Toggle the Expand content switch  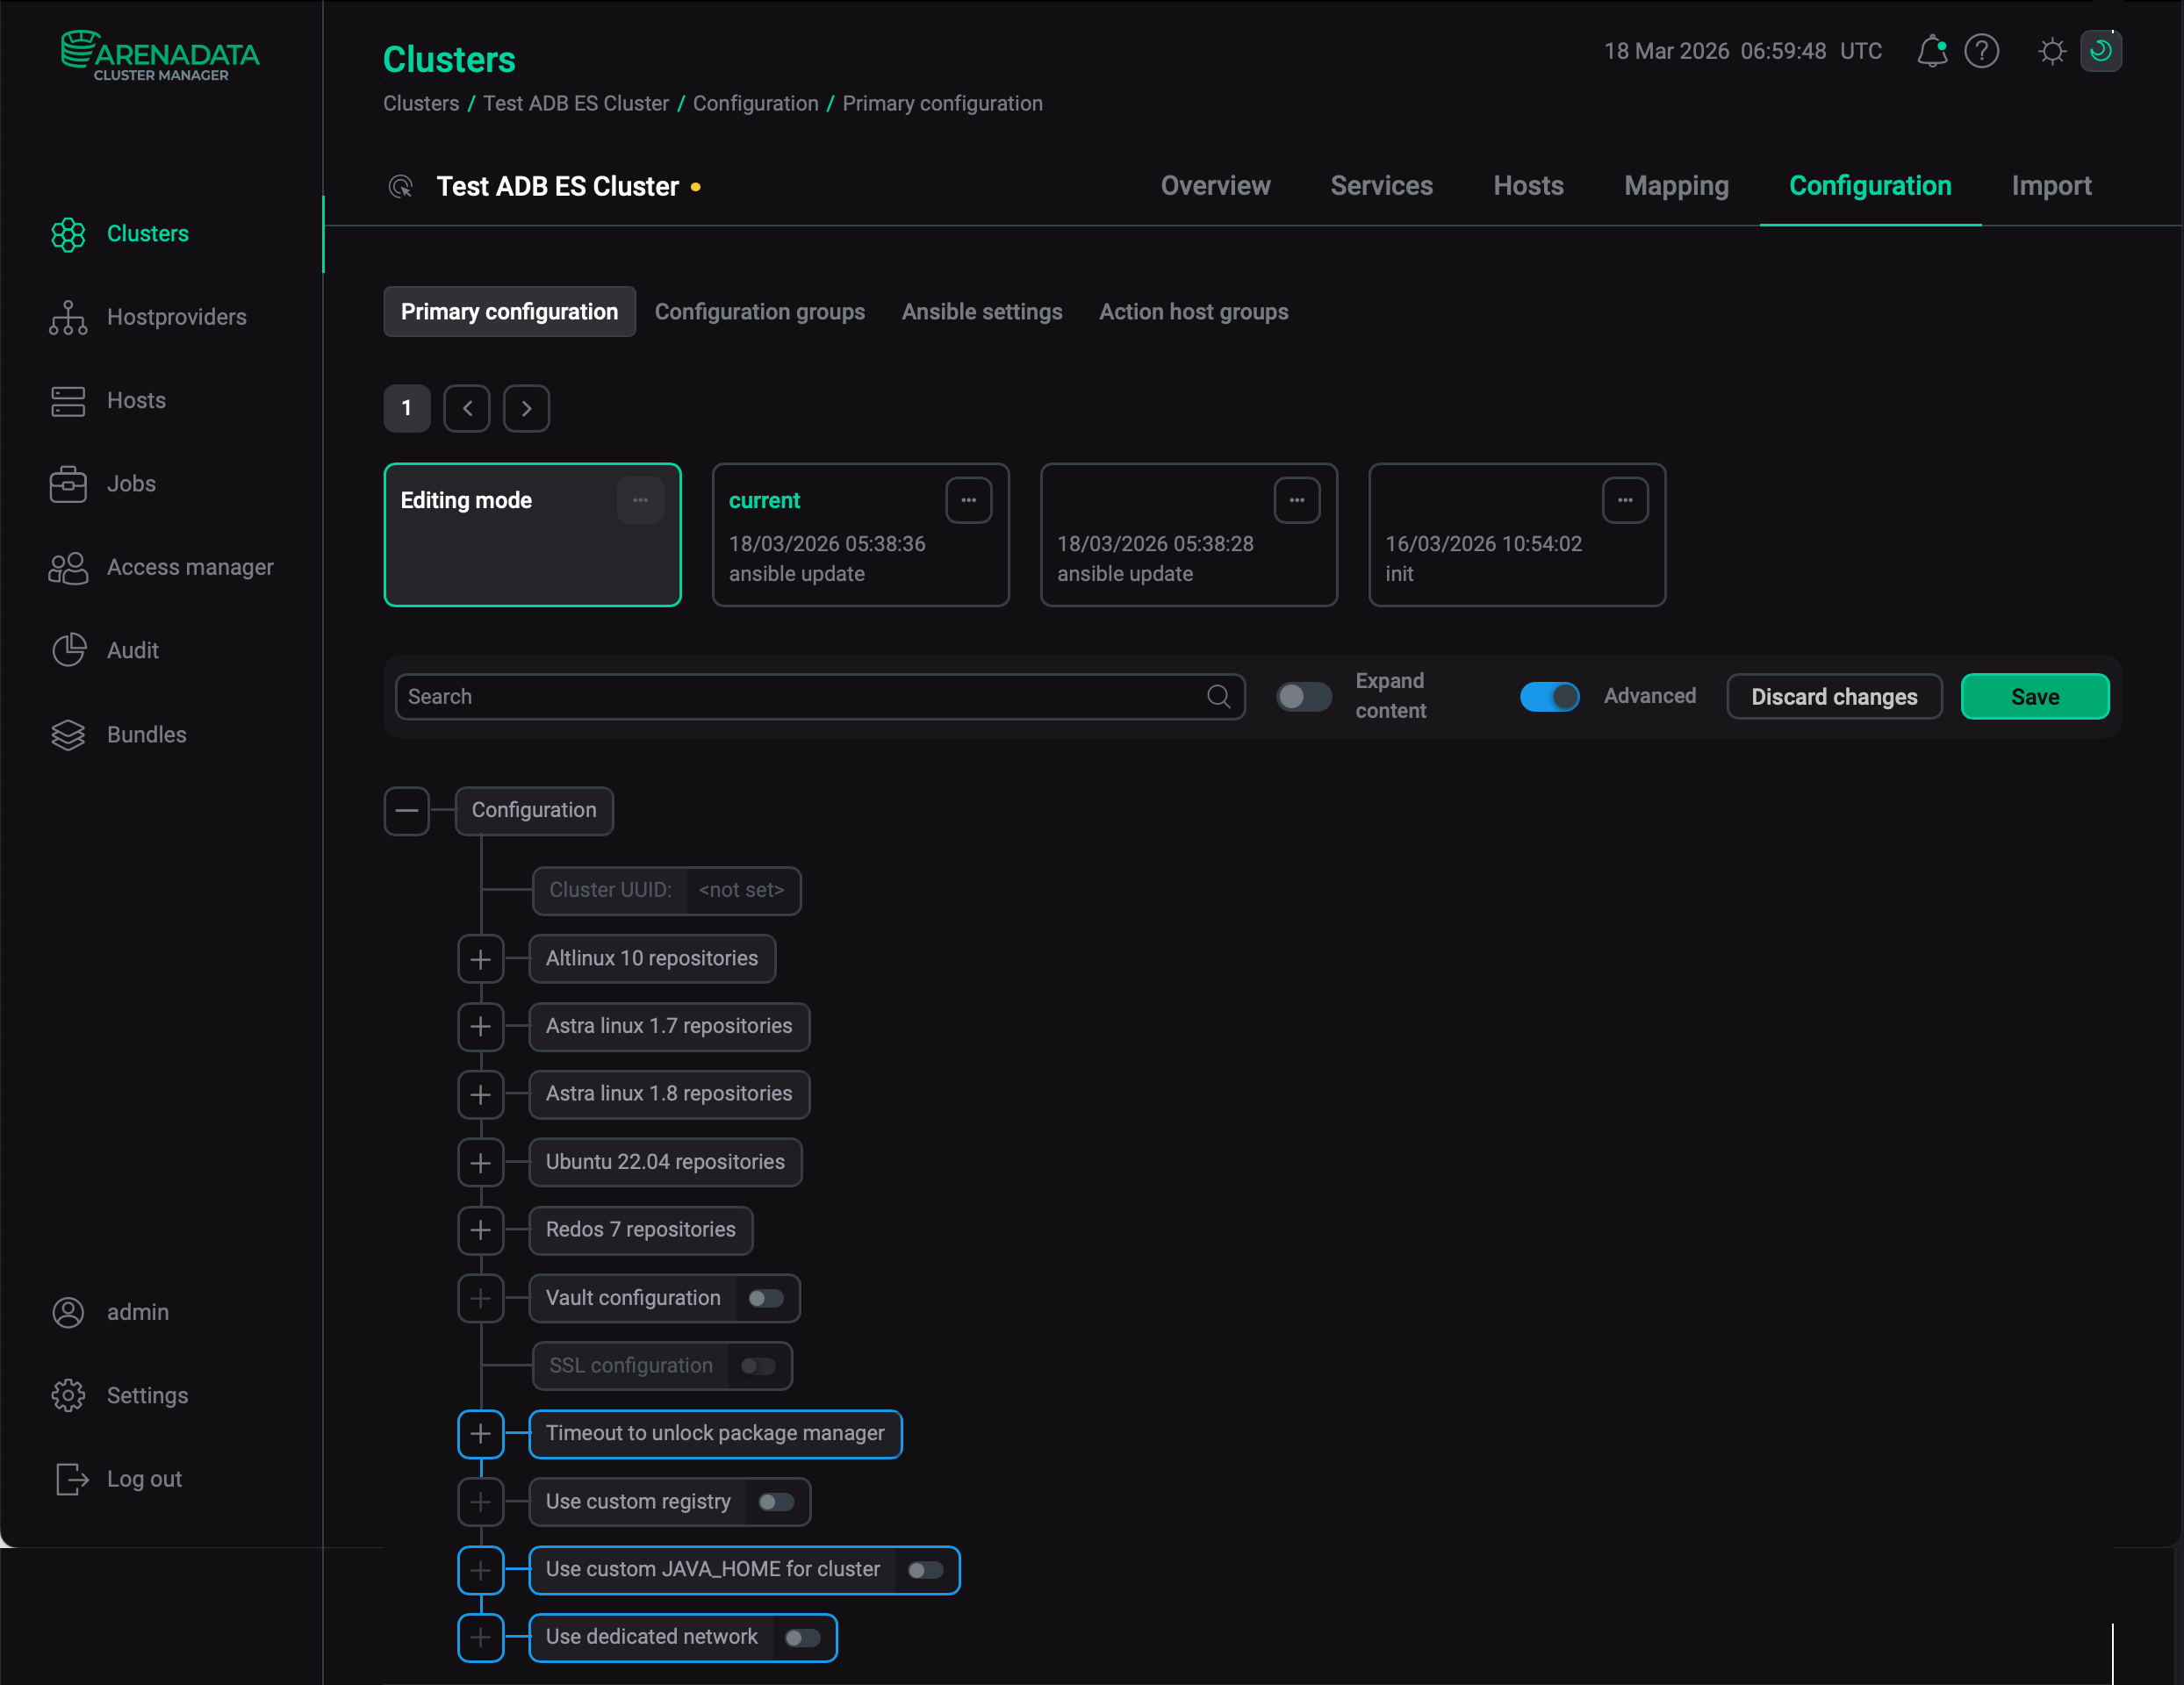[x=1303, y=696]
